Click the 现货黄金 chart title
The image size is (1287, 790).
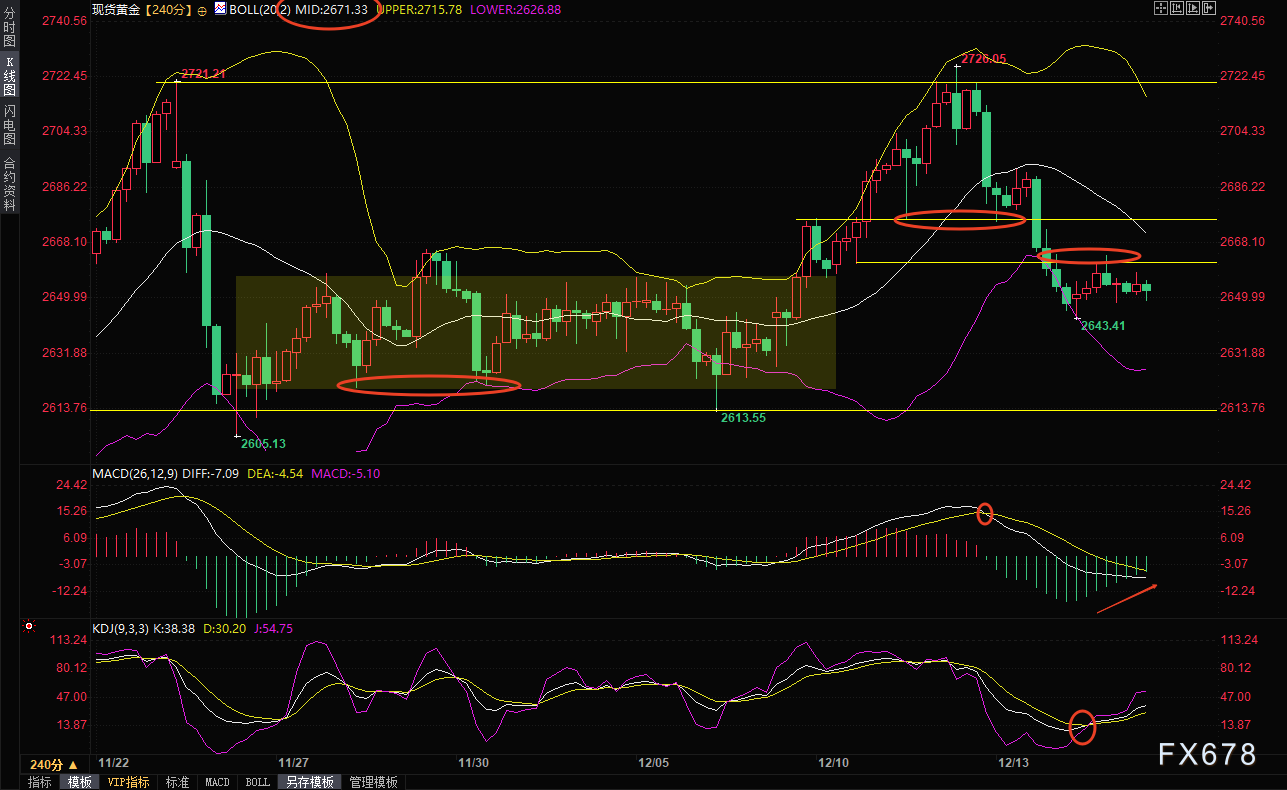pos(118,9)
